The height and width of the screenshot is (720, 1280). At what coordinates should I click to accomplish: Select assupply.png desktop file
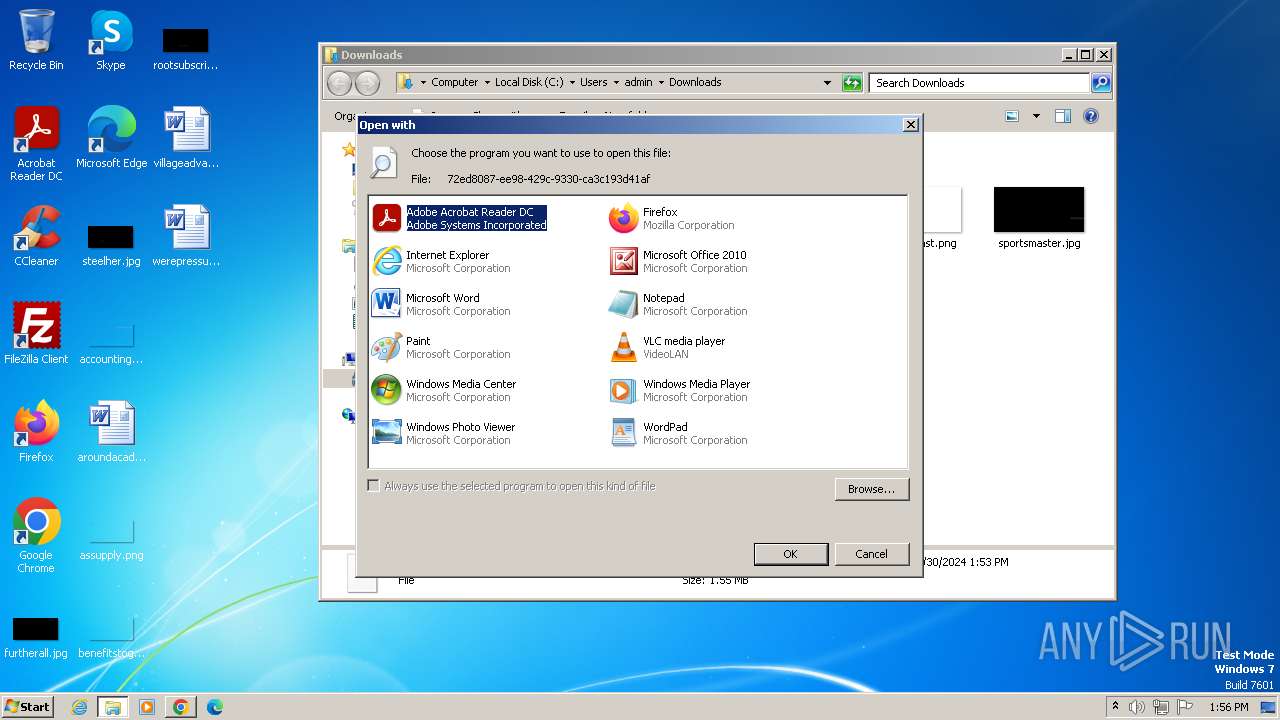point(111,538)
